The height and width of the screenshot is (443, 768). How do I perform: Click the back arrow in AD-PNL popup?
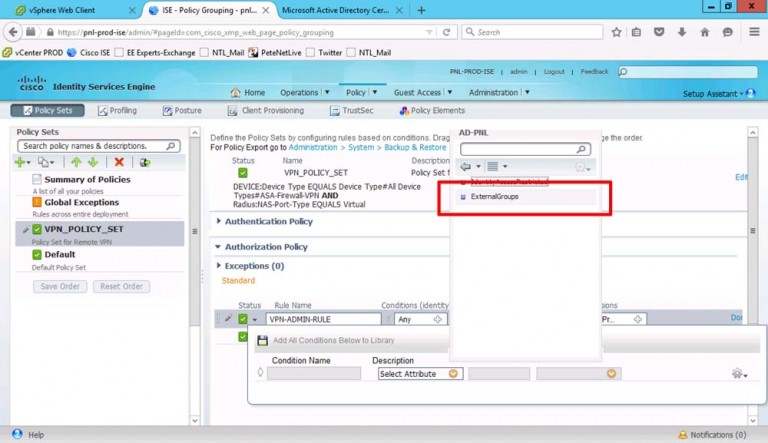(x=466, y=167)
